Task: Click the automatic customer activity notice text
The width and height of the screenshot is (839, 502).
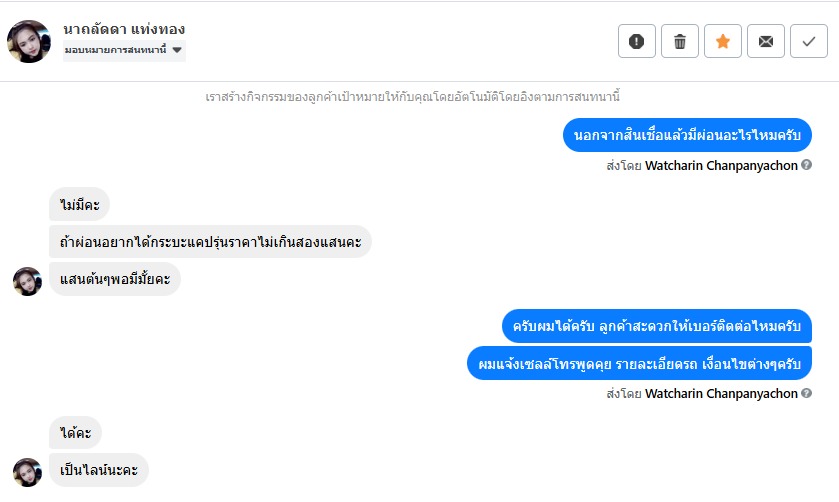Action: pos(411,97)
